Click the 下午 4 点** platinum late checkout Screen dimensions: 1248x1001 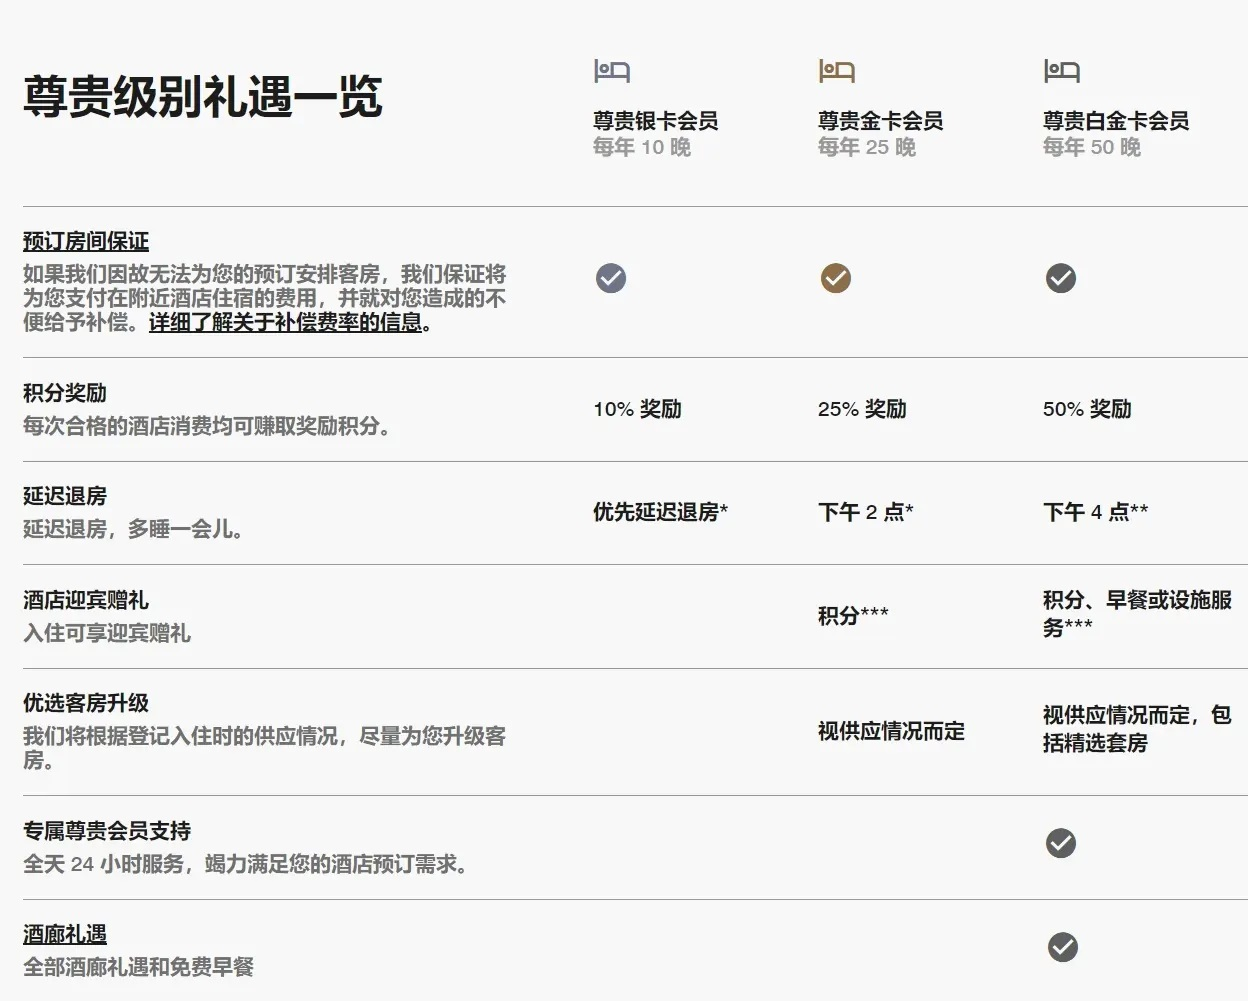point(1095,512)
